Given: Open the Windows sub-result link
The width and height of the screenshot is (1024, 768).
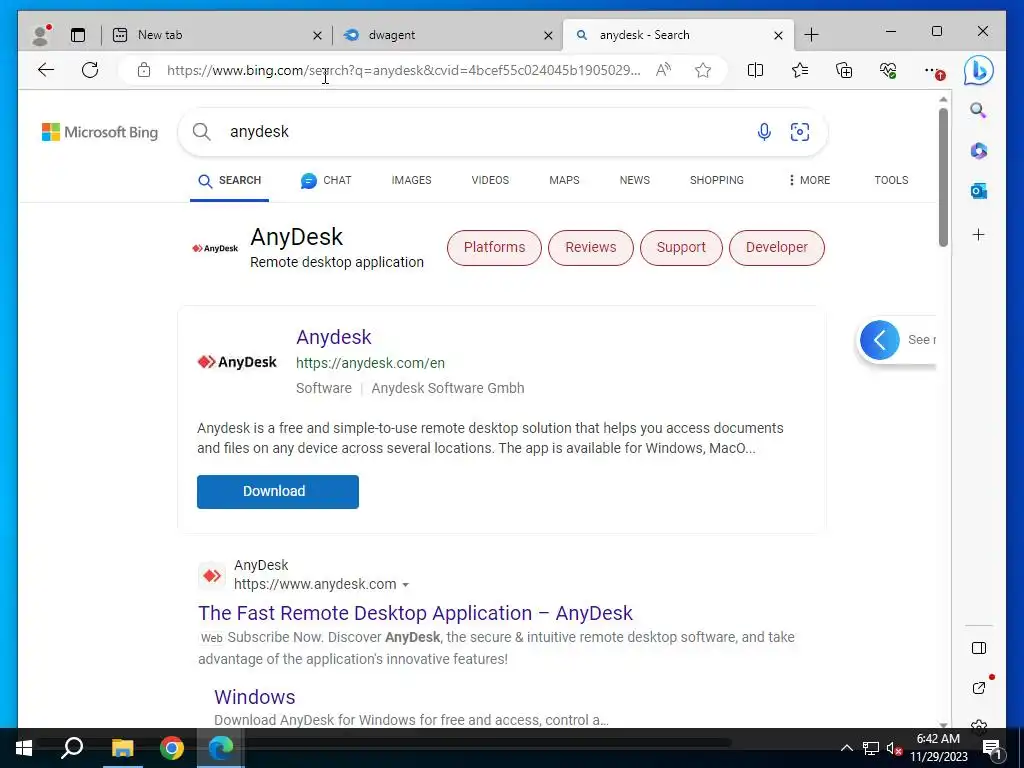Looking at the screenshot, I should [255, 697].
